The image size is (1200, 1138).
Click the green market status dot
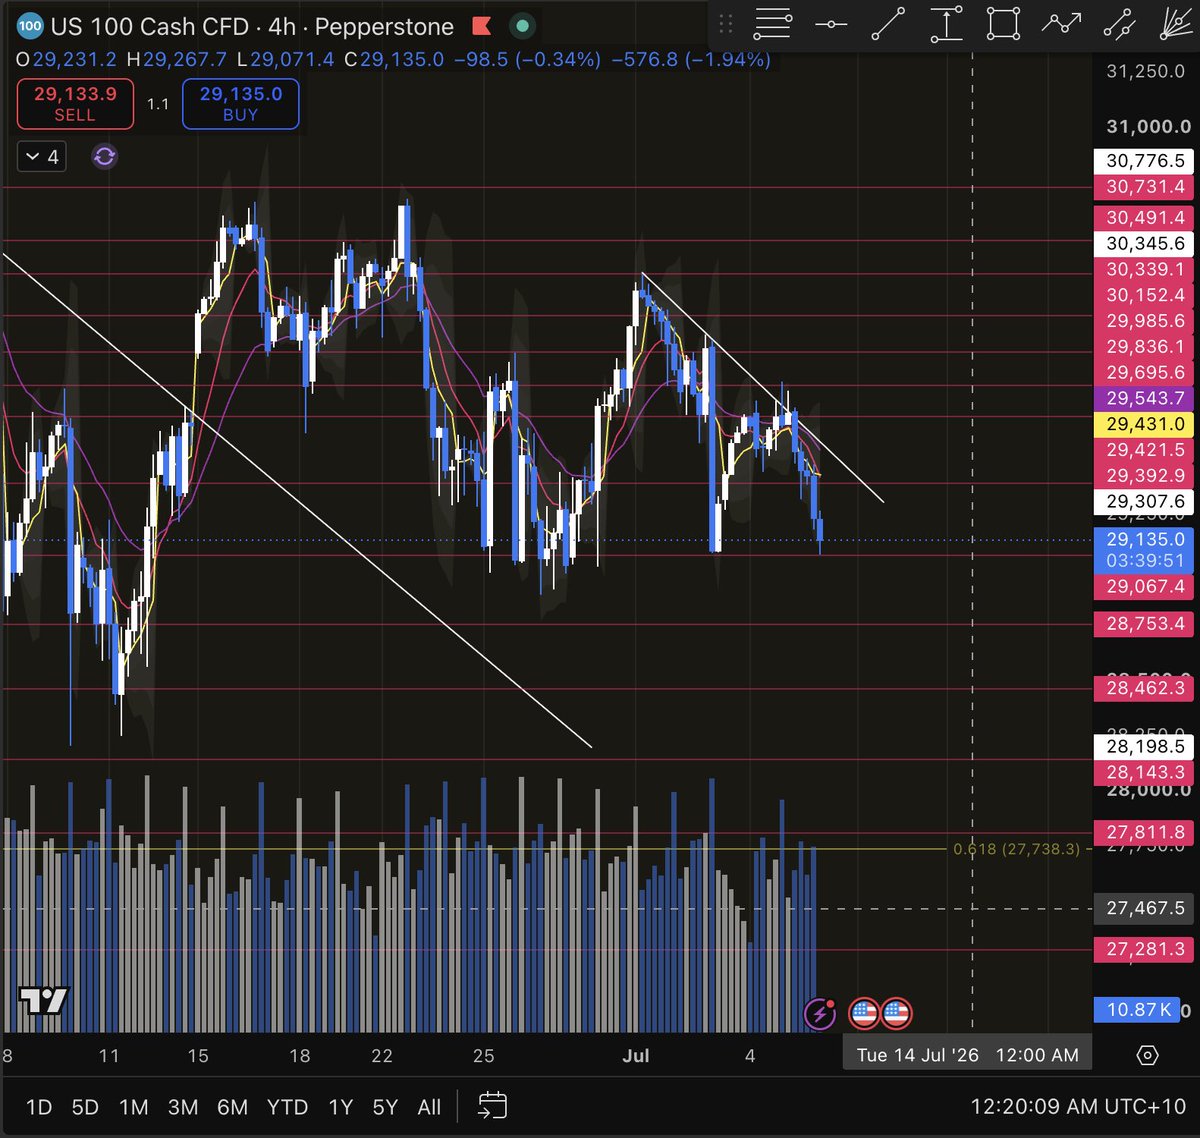tap(521, 26)
